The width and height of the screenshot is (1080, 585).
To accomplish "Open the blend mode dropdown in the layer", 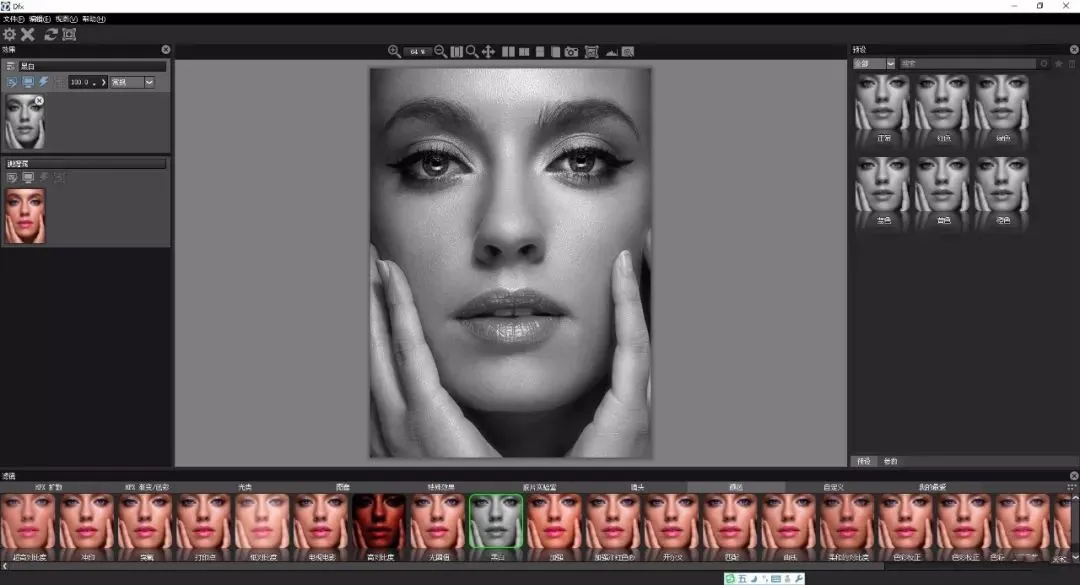I will click(132, 82).
